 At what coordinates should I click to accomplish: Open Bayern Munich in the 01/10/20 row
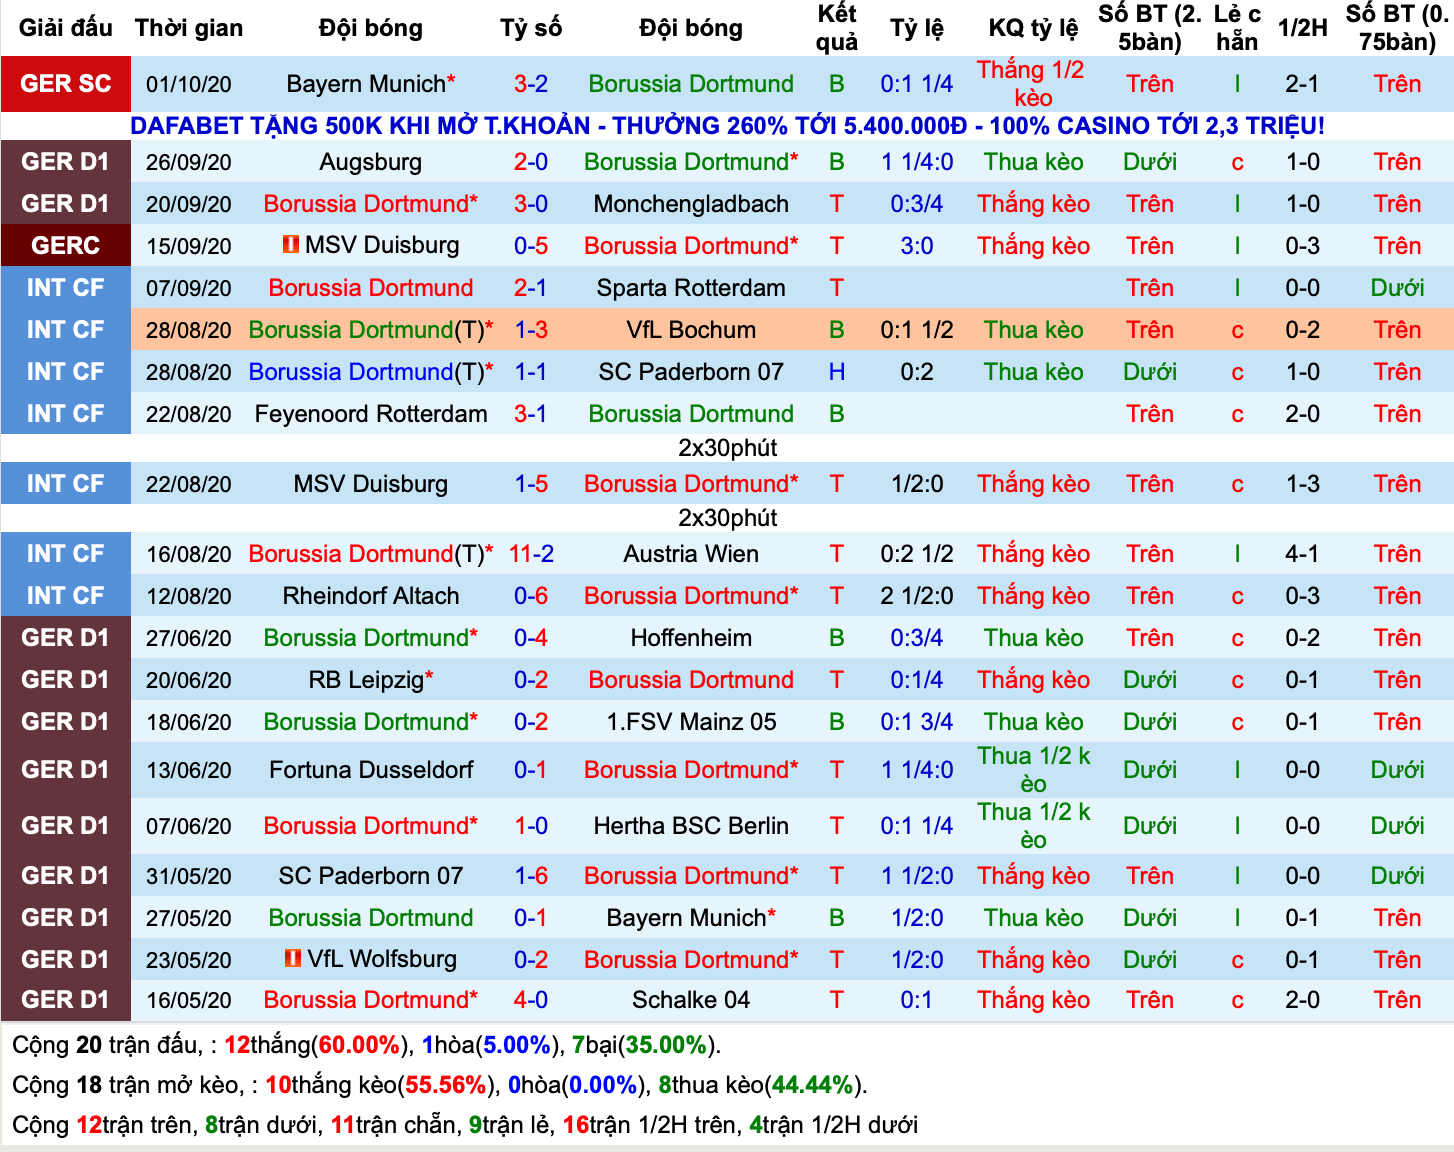(366, 84)
